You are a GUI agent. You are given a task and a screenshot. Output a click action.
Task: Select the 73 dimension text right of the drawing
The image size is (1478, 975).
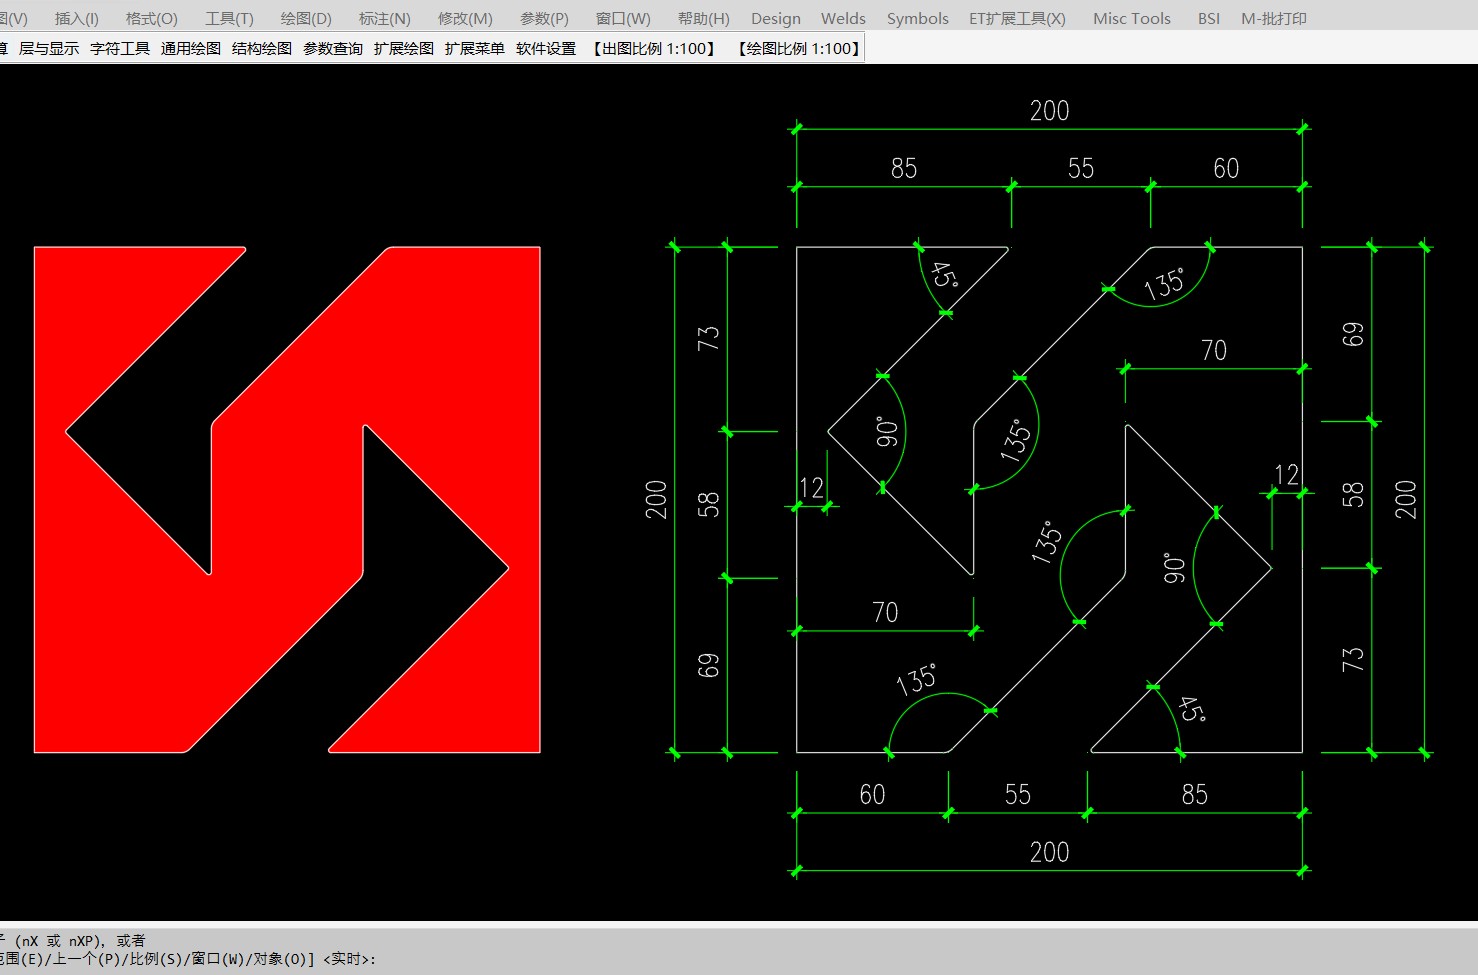click(x=1352, y=659)
